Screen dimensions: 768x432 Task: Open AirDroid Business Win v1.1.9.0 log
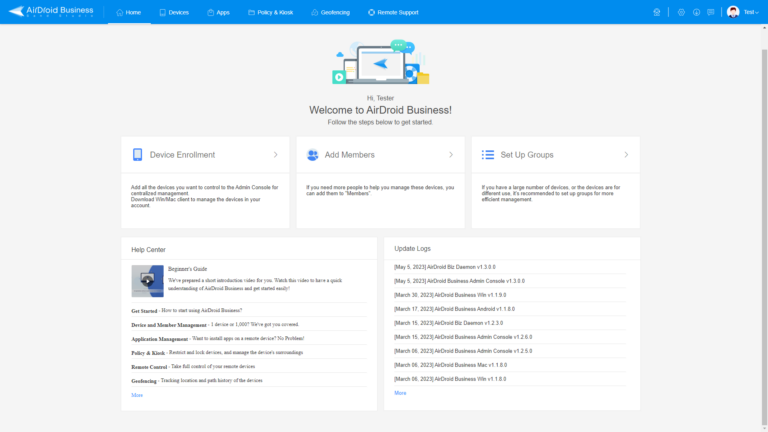[450, 295]
